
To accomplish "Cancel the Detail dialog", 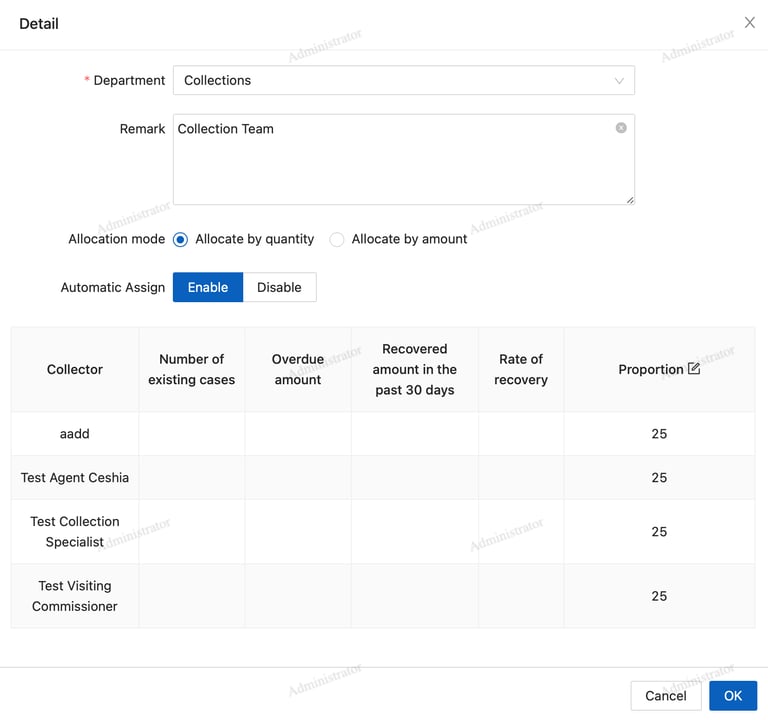I will [666, 696].
